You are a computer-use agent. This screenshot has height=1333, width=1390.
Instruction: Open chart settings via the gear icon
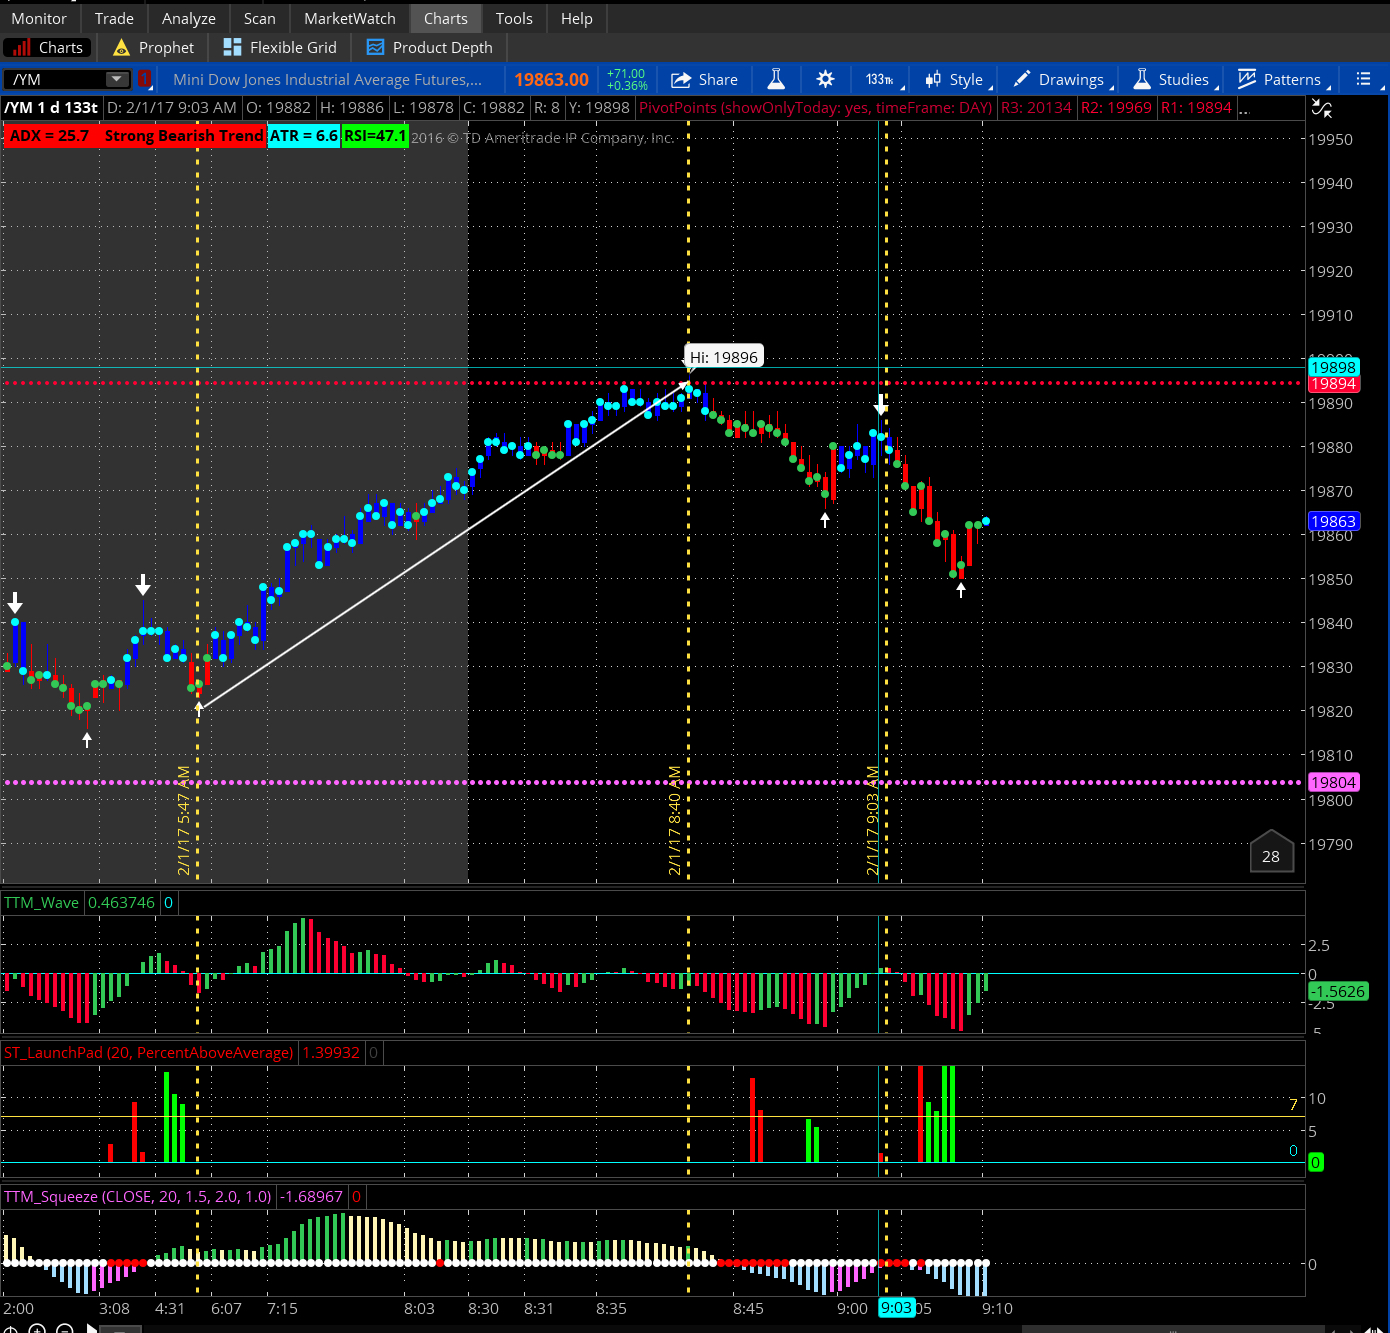point(825,80)
